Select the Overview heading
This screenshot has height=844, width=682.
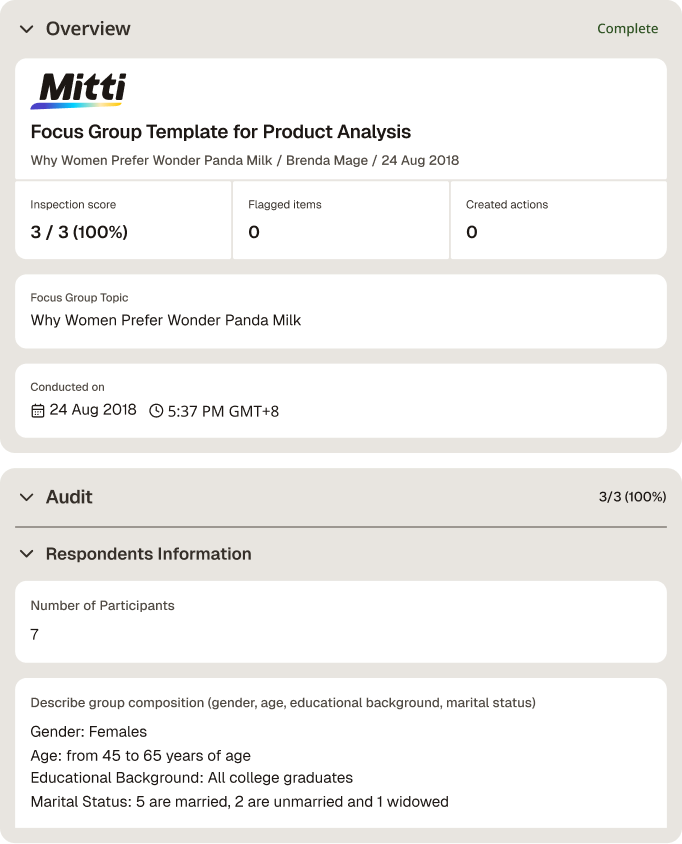88,29
